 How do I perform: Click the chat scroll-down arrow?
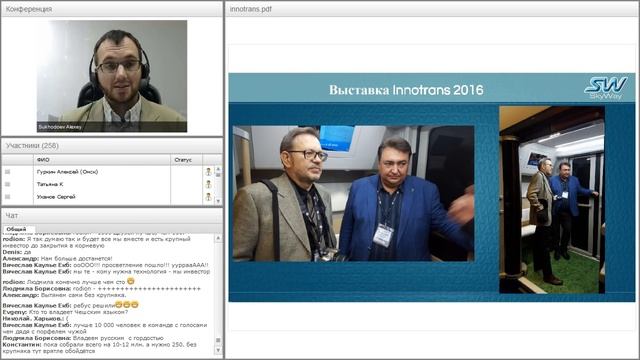(218, 350)
